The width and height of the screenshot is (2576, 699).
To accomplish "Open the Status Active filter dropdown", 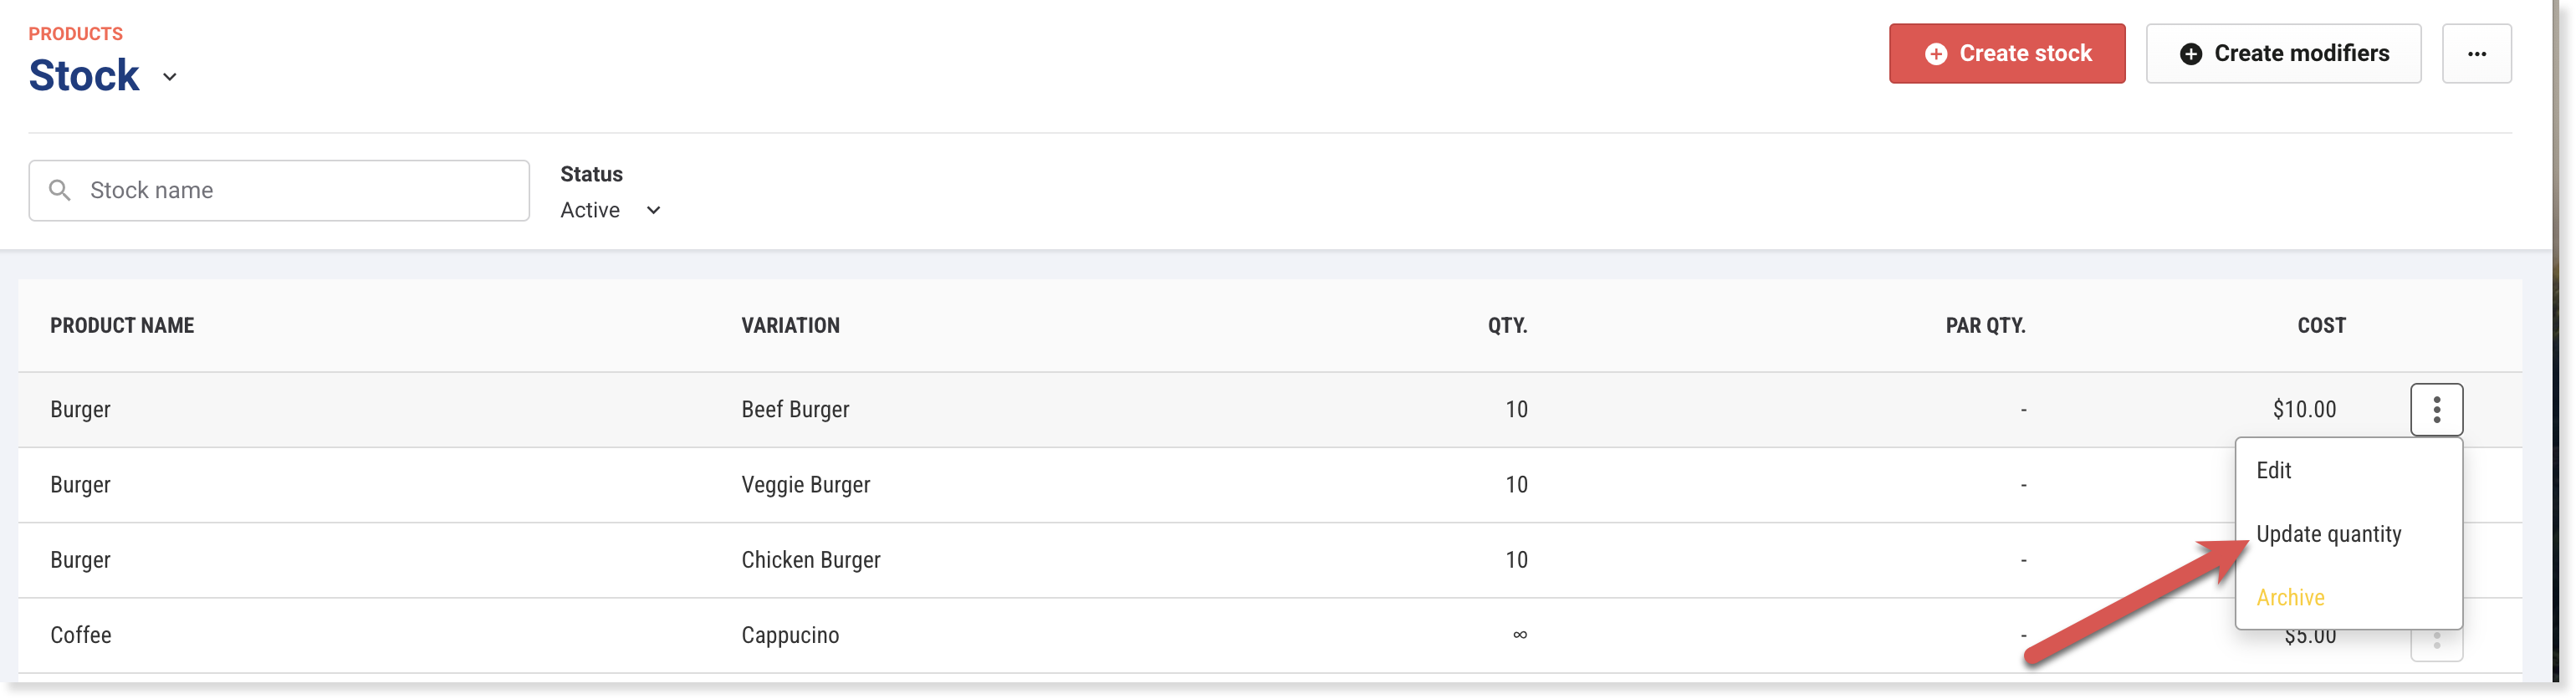I will (610, 210).
